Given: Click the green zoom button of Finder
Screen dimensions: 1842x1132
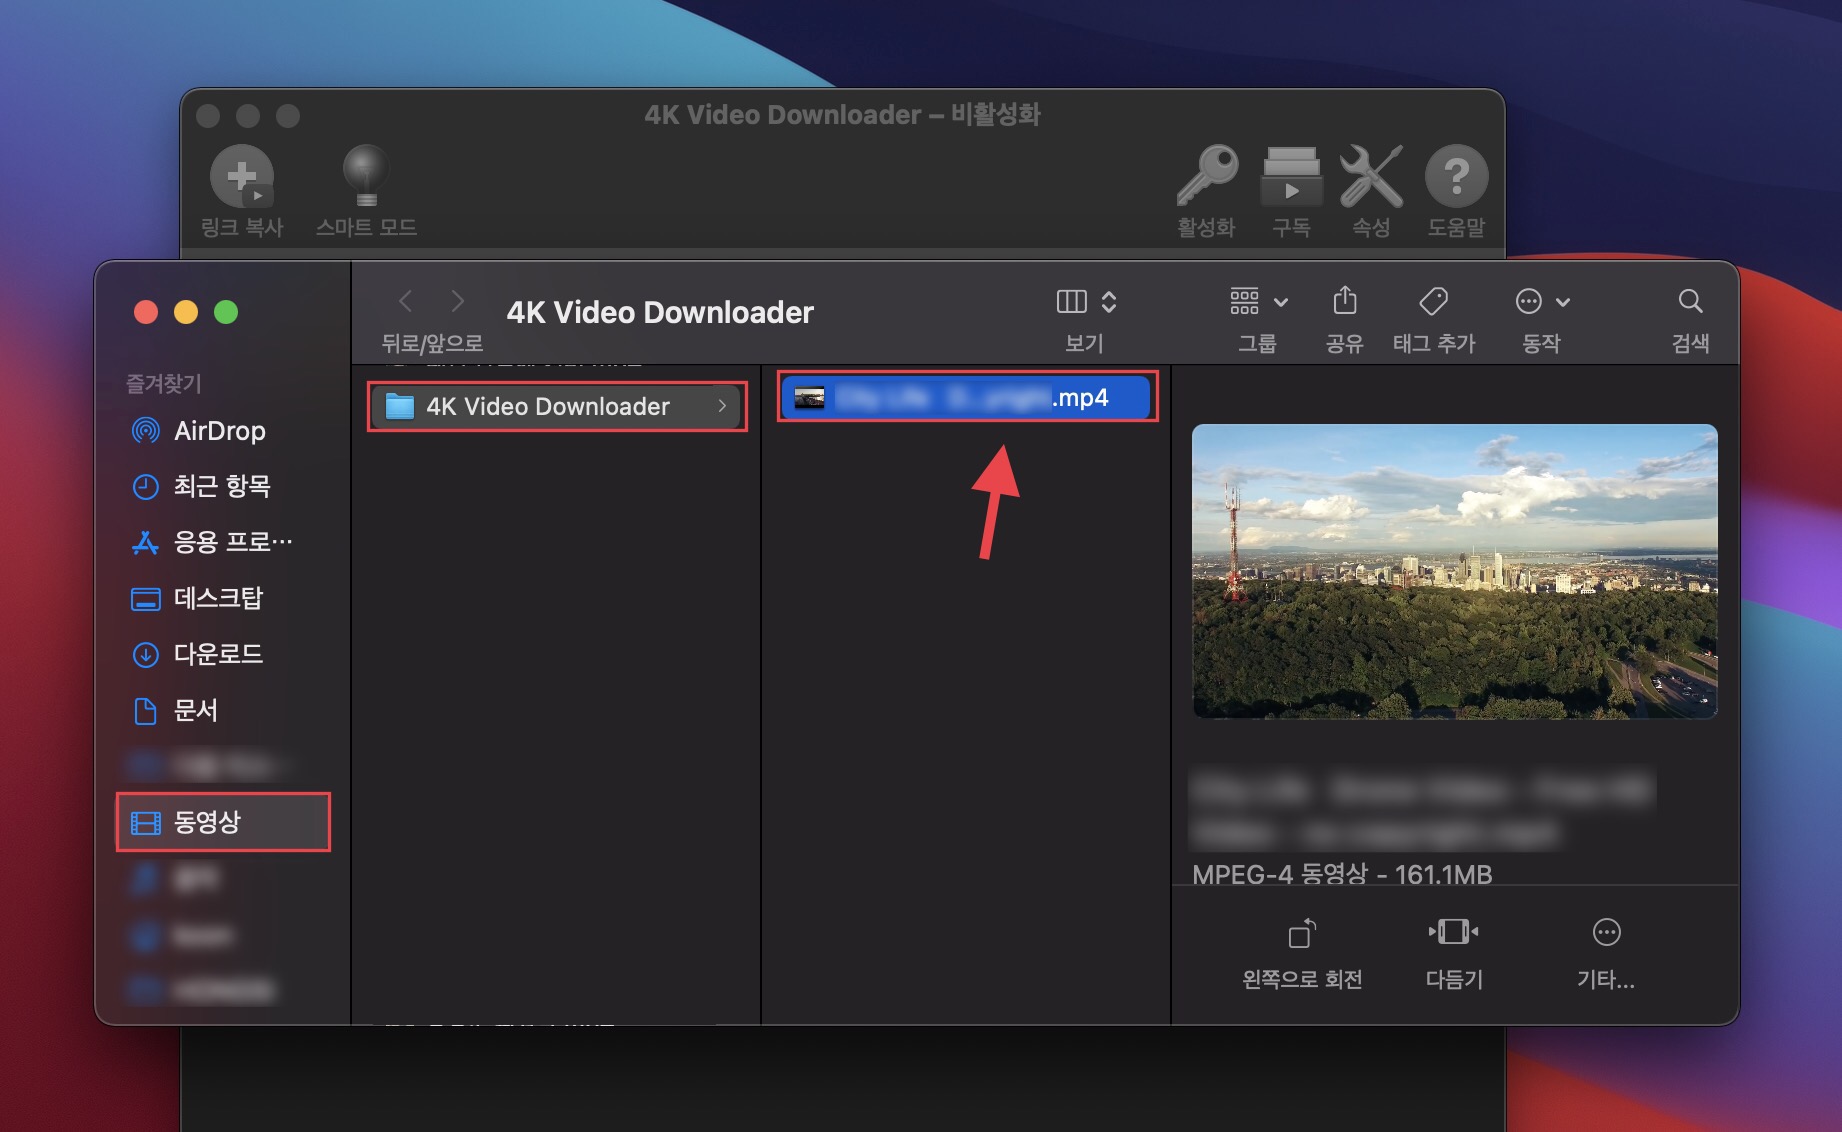Looking at the screenshot, I should click(x=226, y=312).
